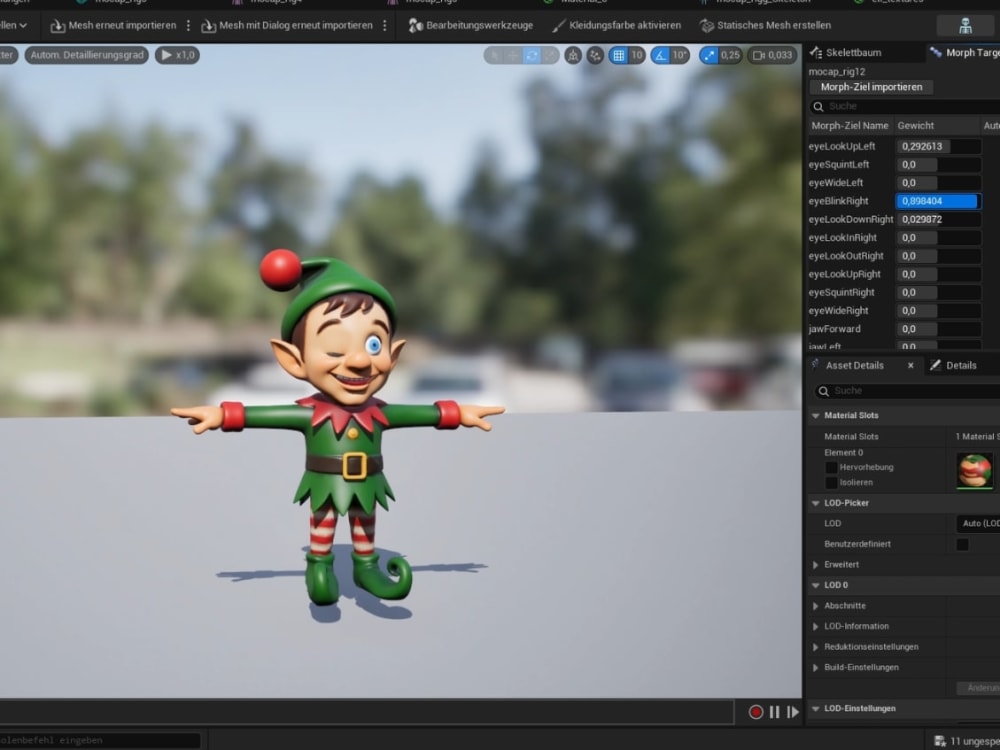Toggle scale snapping in viewport toolbar

click(x=709, y=55)
